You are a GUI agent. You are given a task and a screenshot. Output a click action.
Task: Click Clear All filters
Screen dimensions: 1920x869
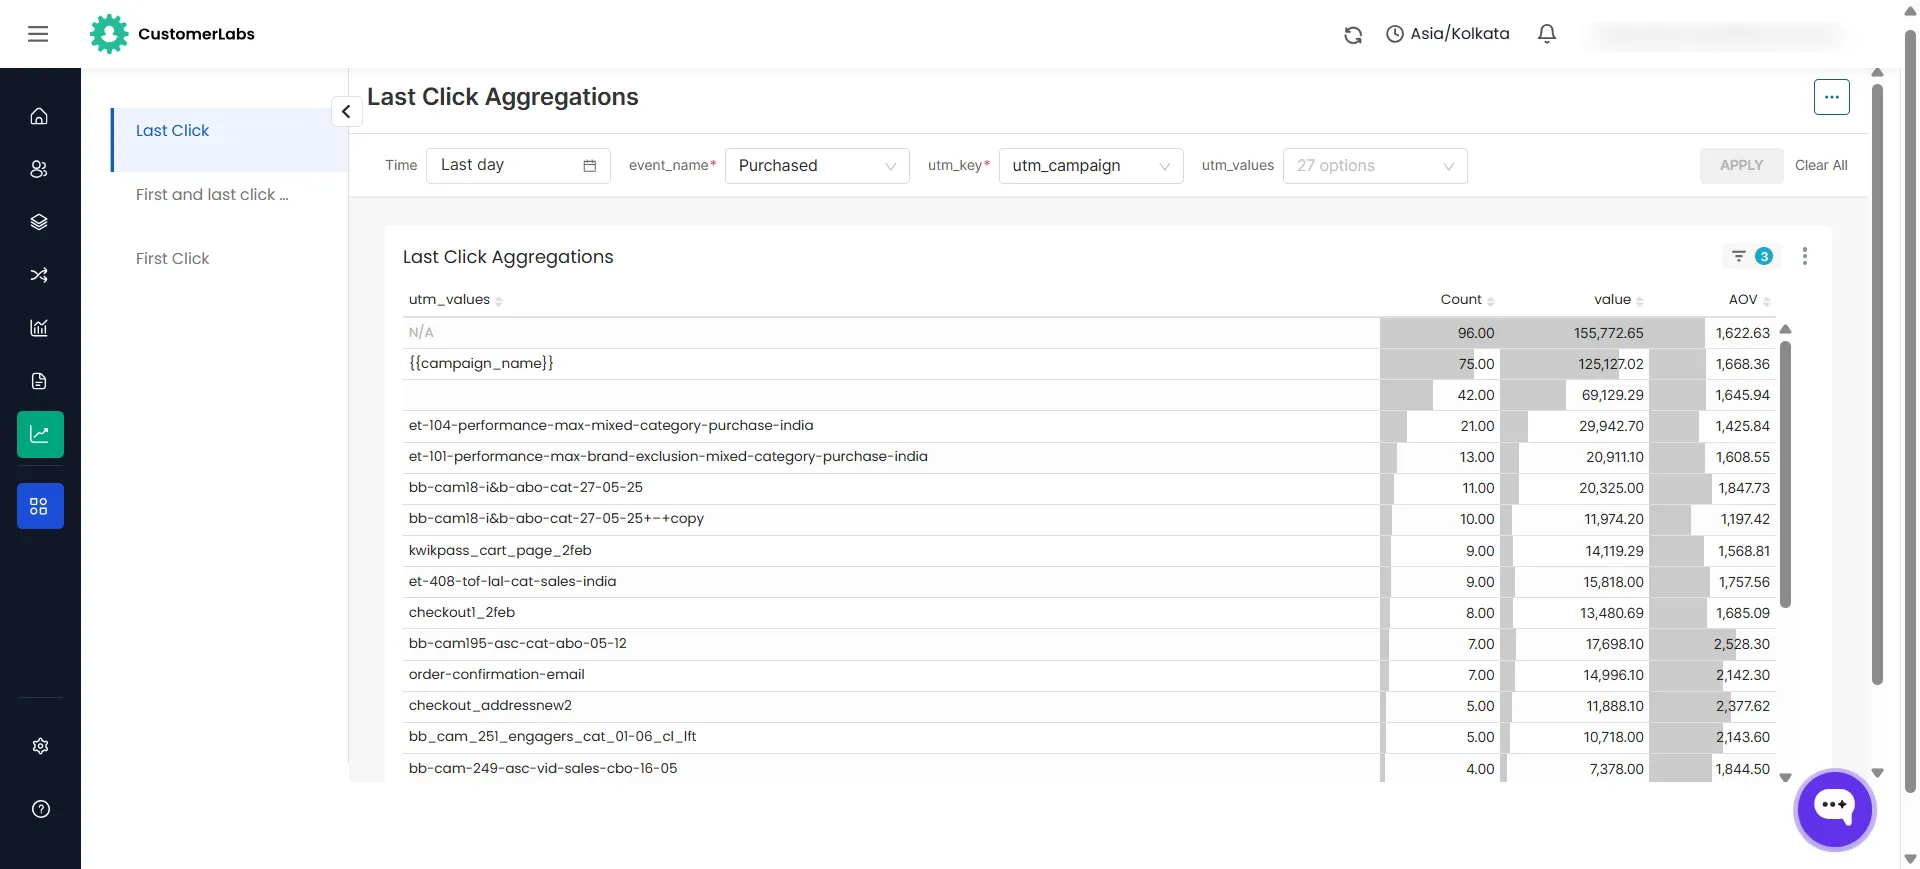1821,166
